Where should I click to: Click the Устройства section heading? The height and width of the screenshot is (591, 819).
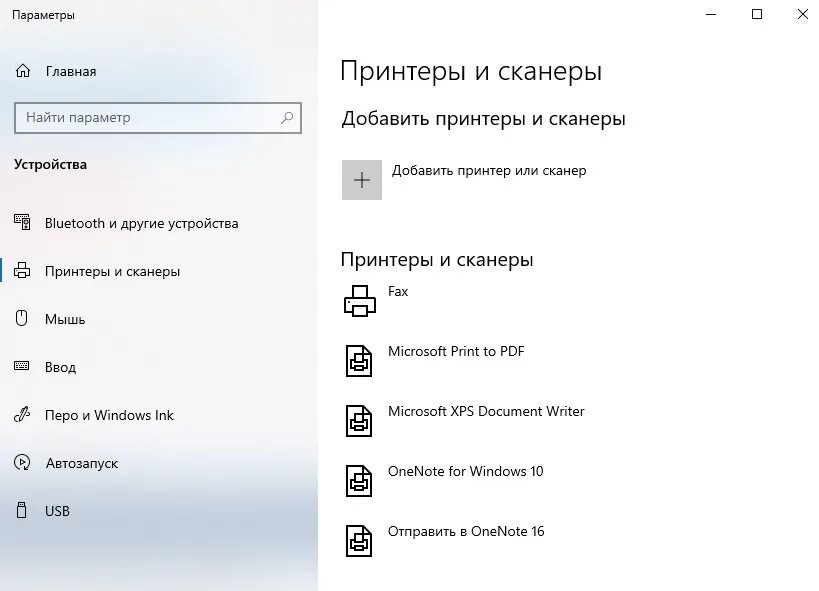pyautogui.click(x=51, y=165)
